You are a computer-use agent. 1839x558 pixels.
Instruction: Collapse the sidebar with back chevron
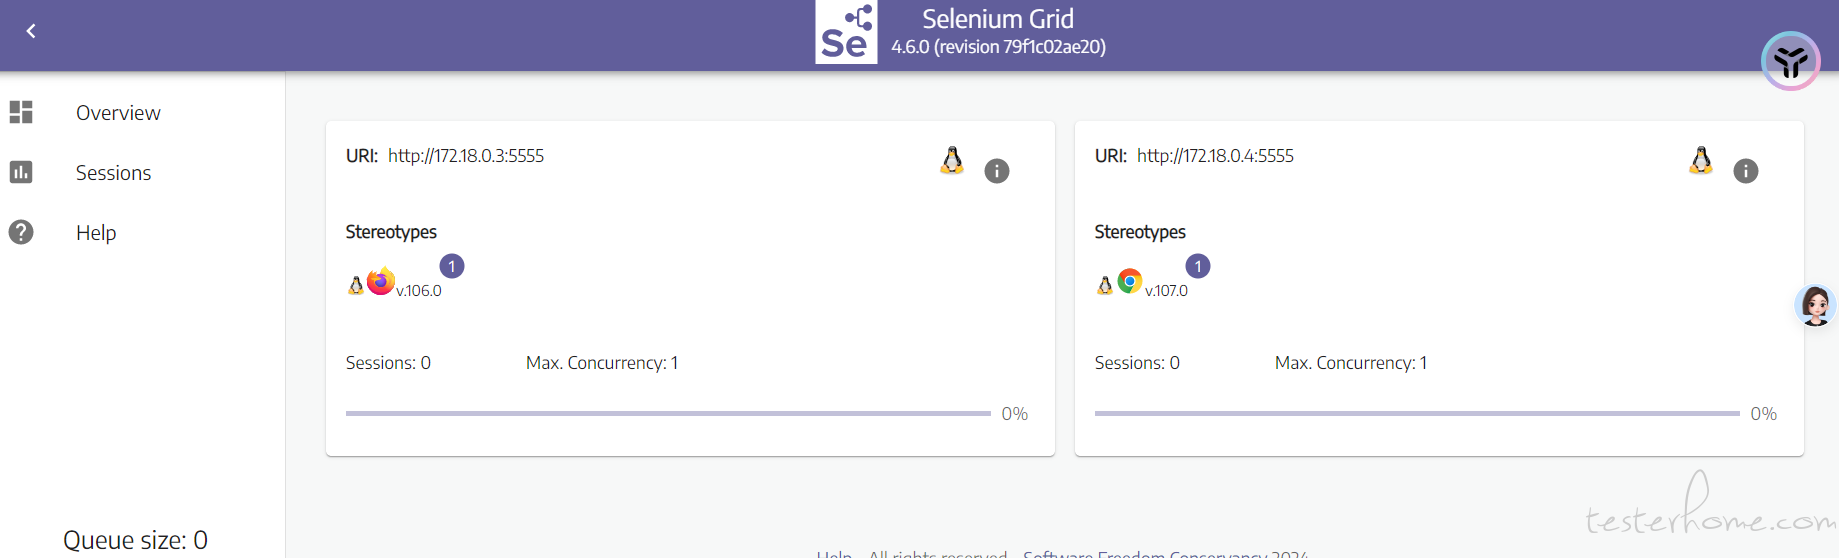coord(31,31)
